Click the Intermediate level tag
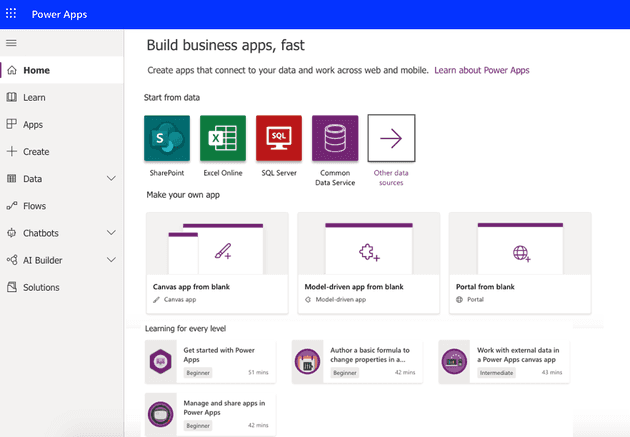This screenshot has height=437, width=630. [497, 373]
